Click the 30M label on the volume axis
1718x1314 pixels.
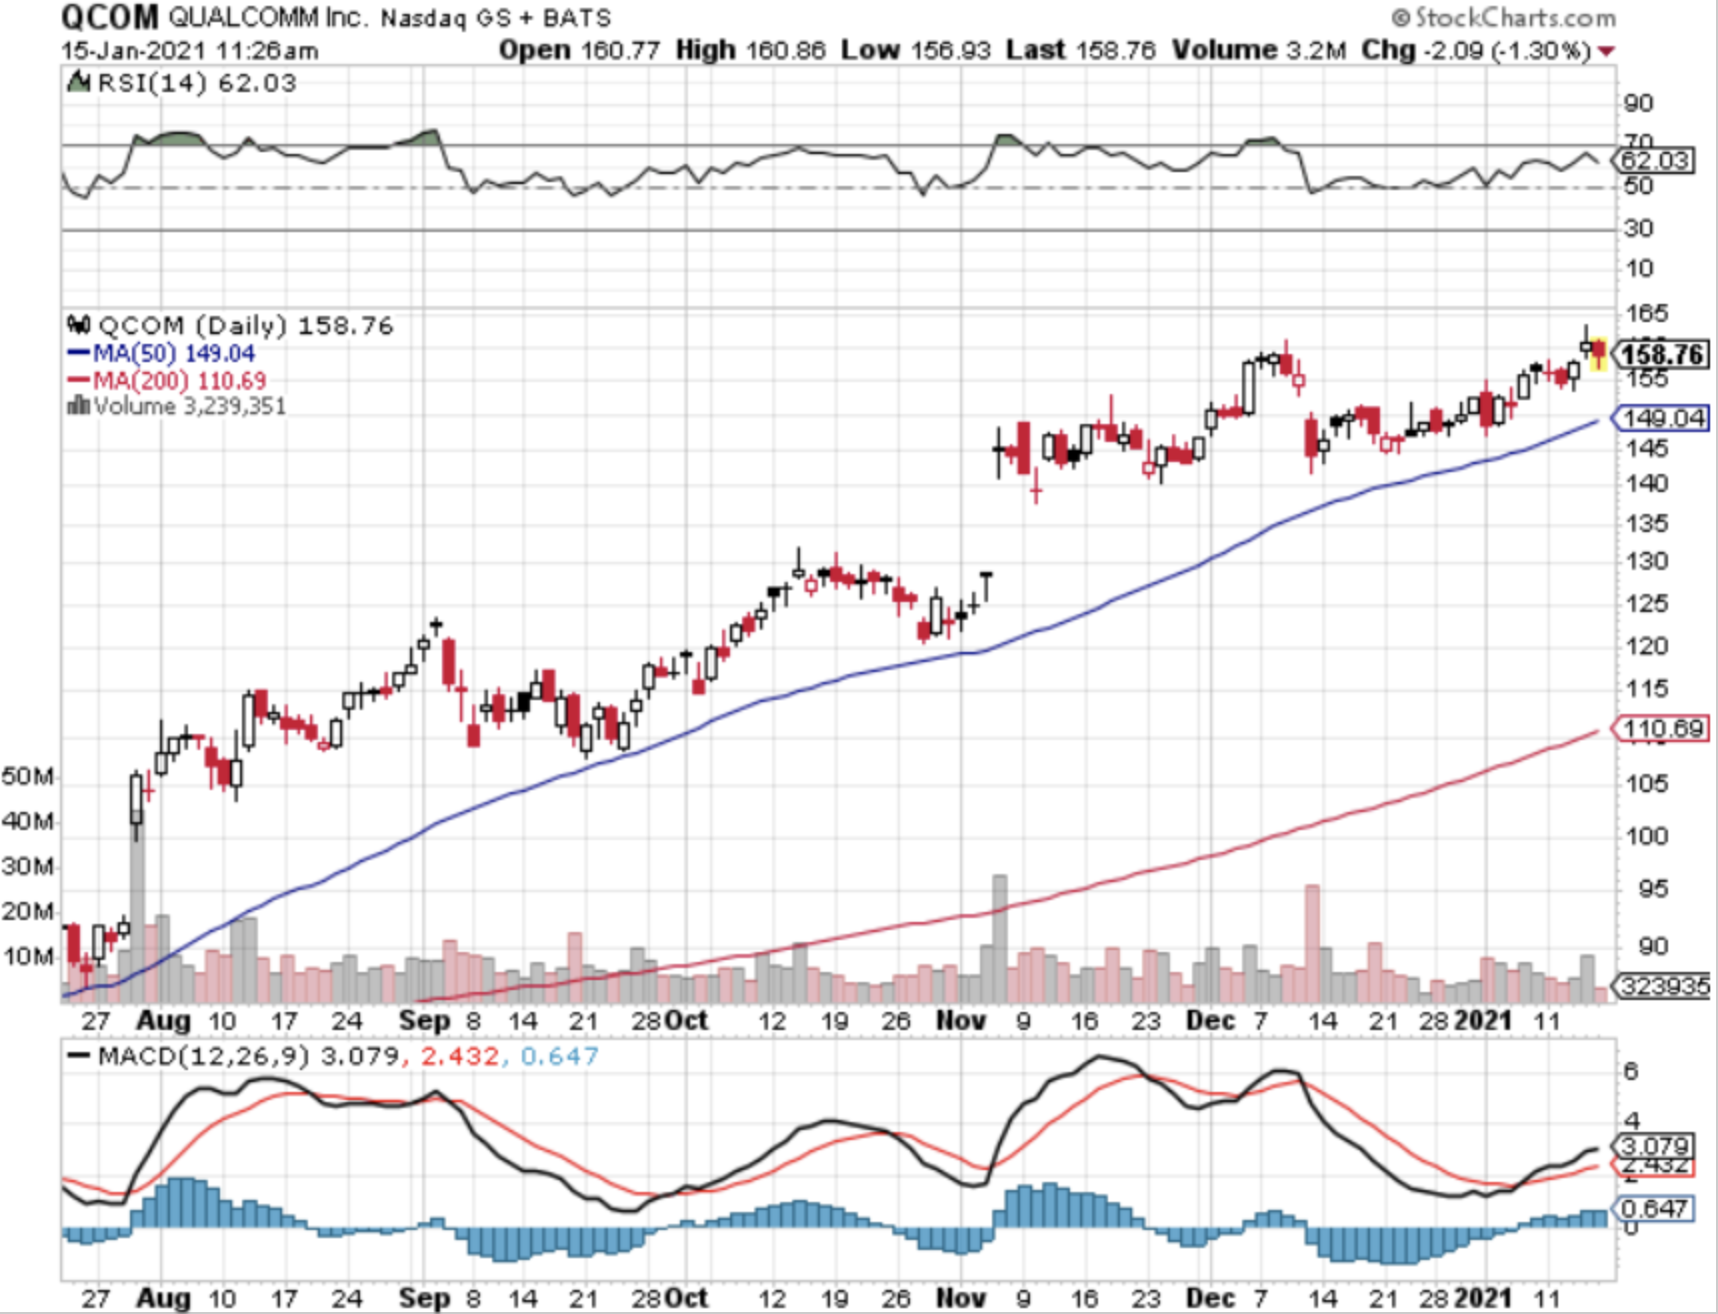click(28, 866)
